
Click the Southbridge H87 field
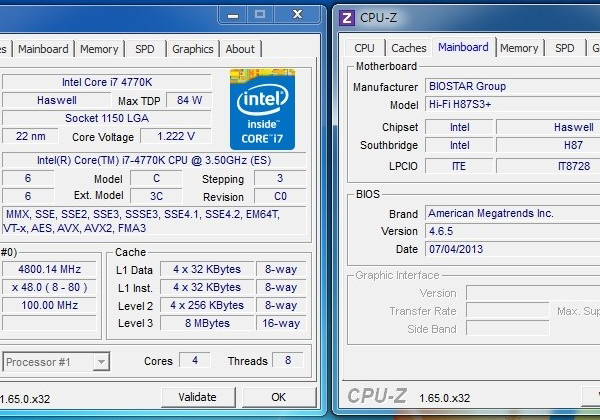(548, 145)
